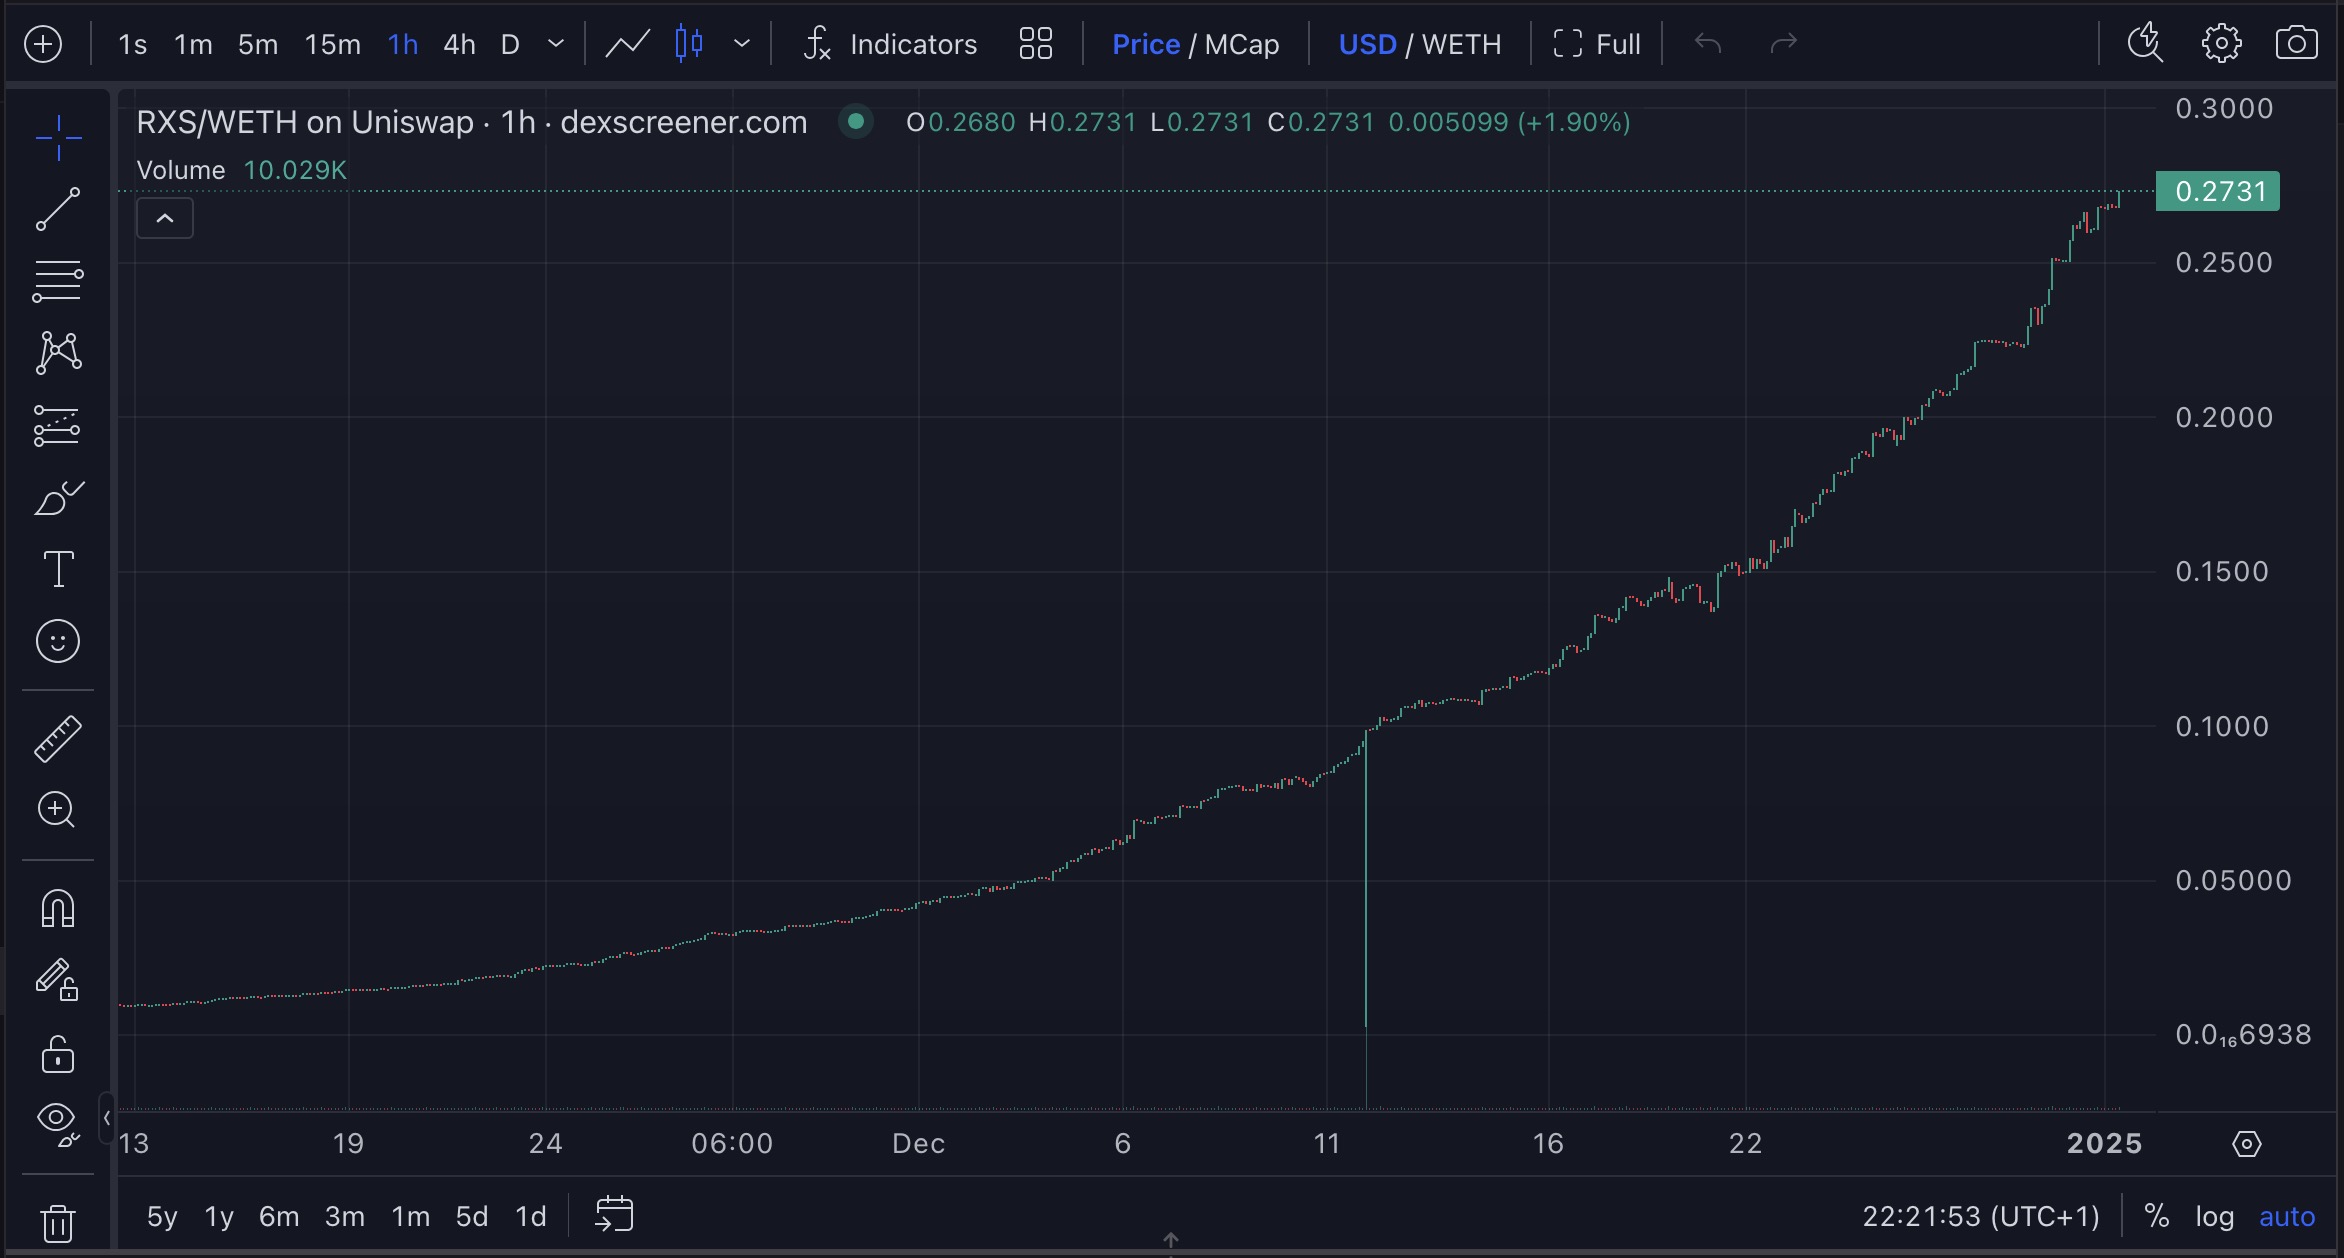Click the 0.1000 price axis label
Image resolution: width=2344 pixels, height=1258 pixels.
click(2222, 726)
